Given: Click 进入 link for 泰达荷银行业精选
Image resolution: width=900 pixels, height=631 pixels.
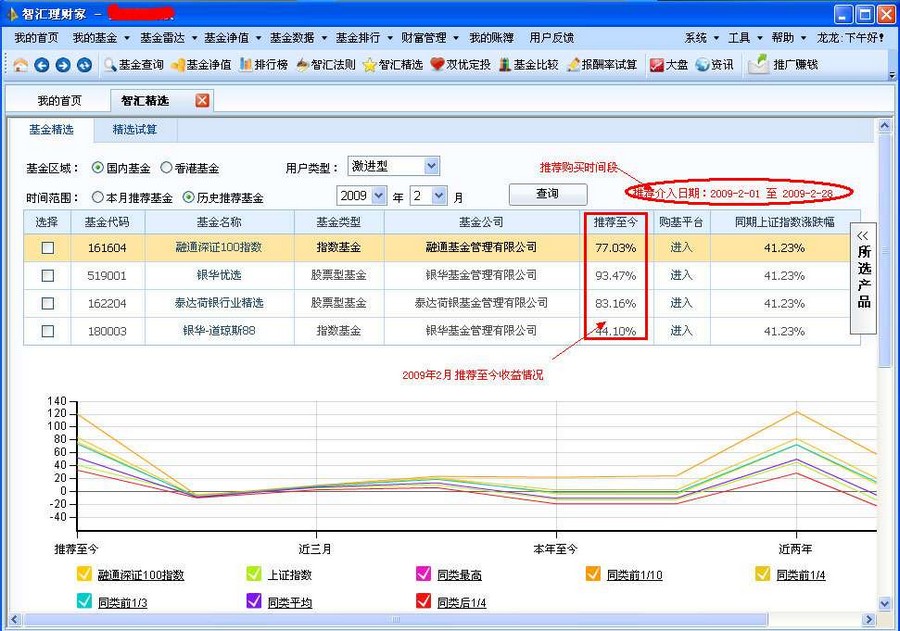Looking at the screenshot, I should (x=681, y=303).
